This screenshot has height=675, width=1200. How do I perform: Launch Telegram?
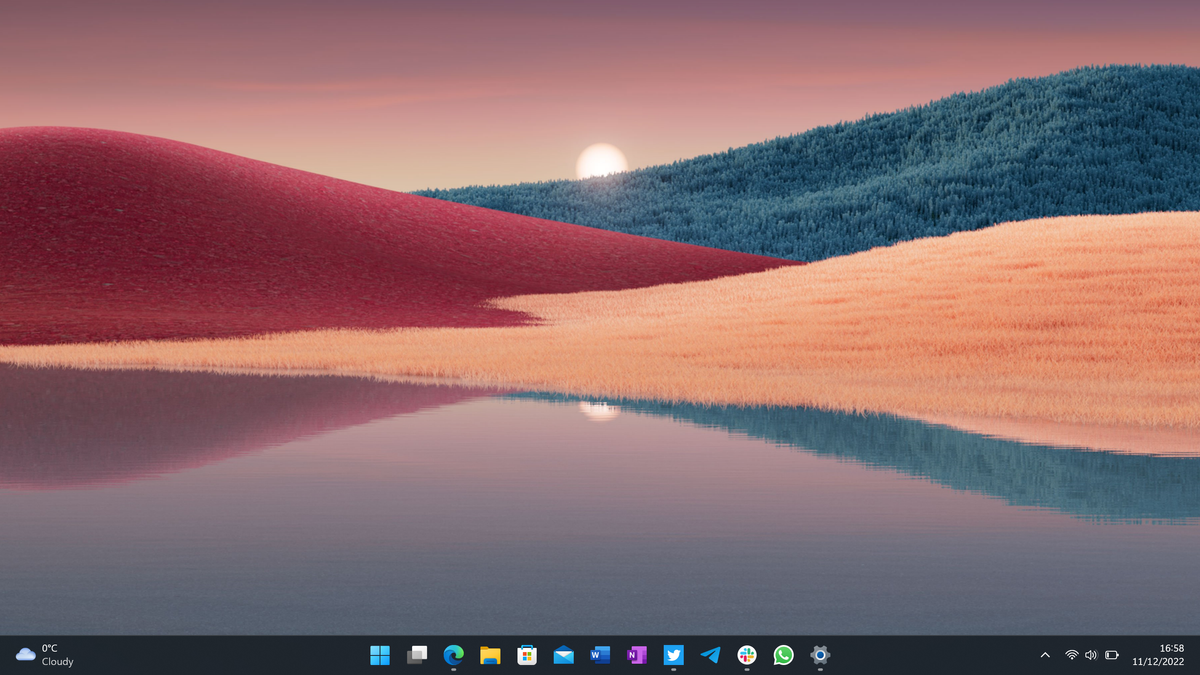click(x=710, y=656)
